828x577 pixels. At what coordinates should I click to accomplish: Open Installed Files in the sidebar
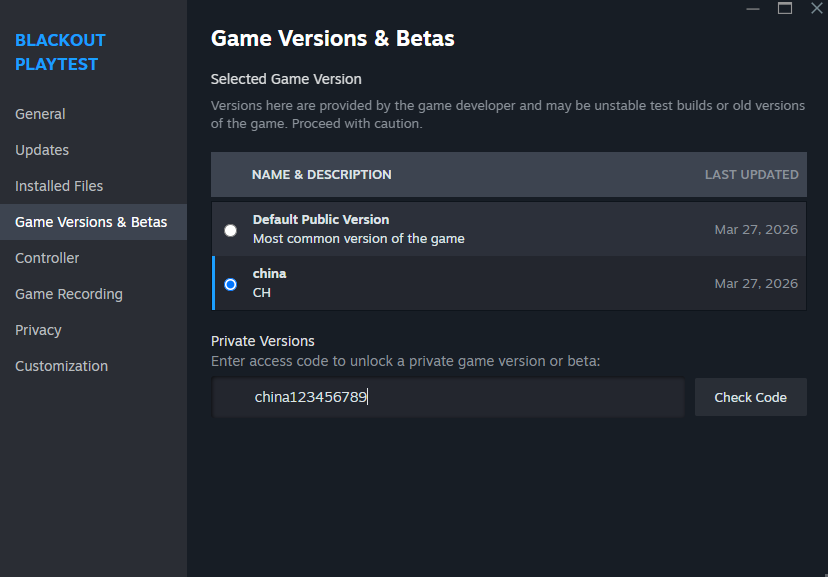coord(59,186)
